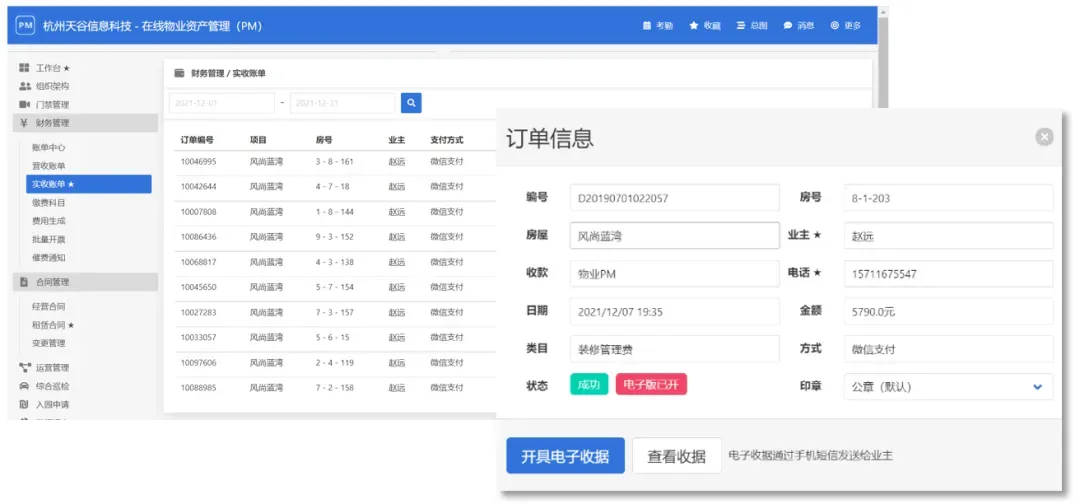The height and width of the screenshot is (504, 1080).
Task: Select order row 10046995
Action: click(335, 162)
